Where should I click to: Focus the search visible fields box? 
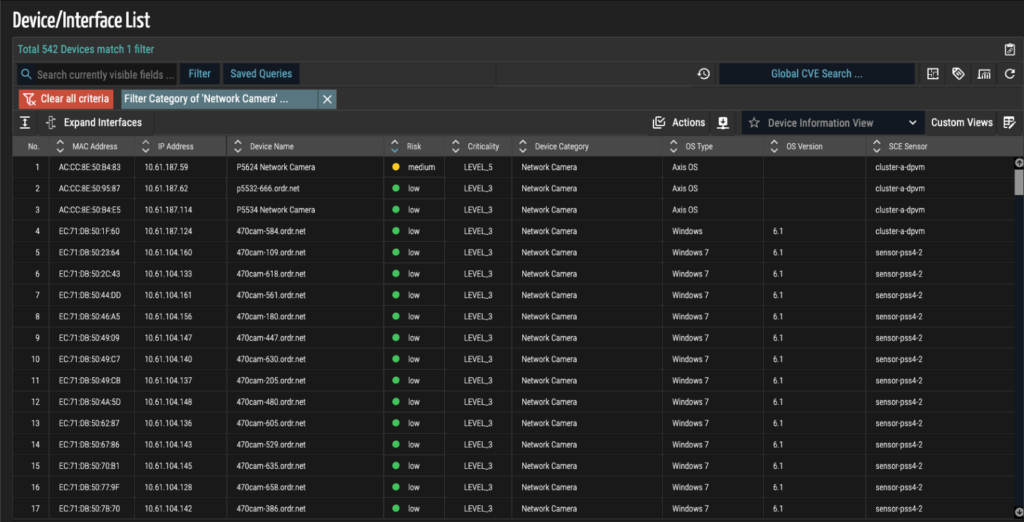pos(97,74)
